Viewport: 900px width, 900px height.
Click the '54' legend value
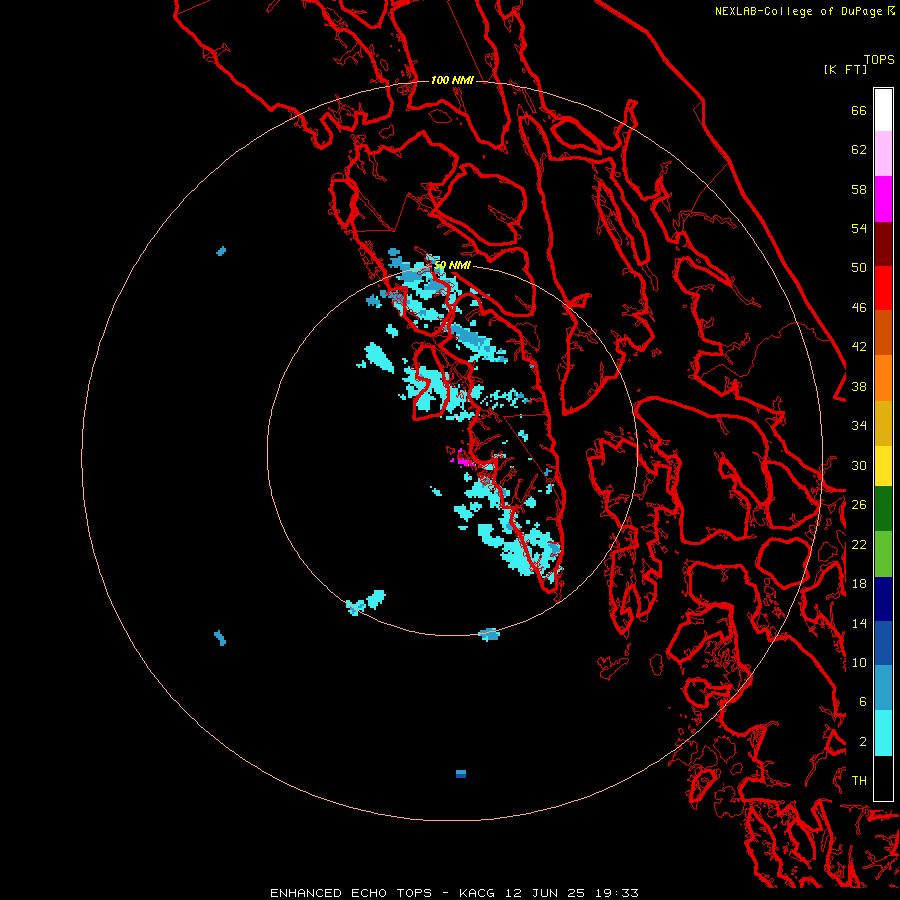pyautogui.click(x=859, y=228)
